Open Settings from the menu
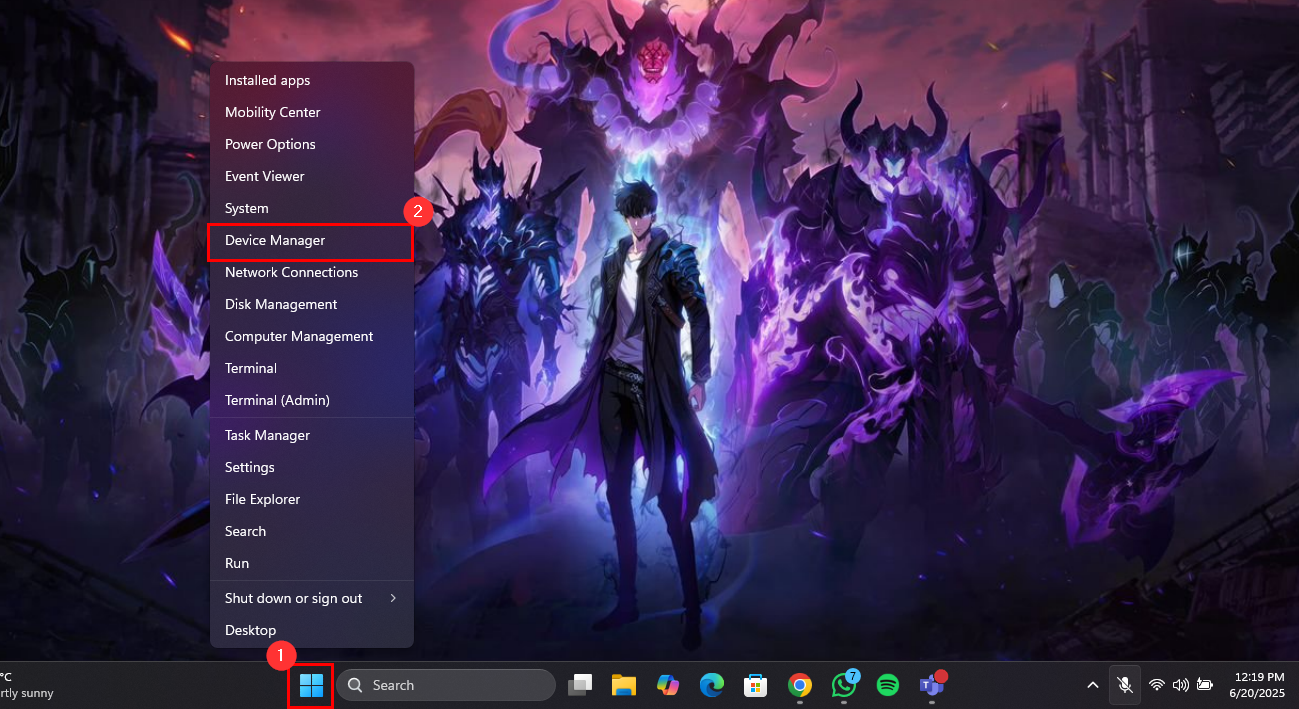This screenshot has height=709, width=1299. (x=312, y=467)
